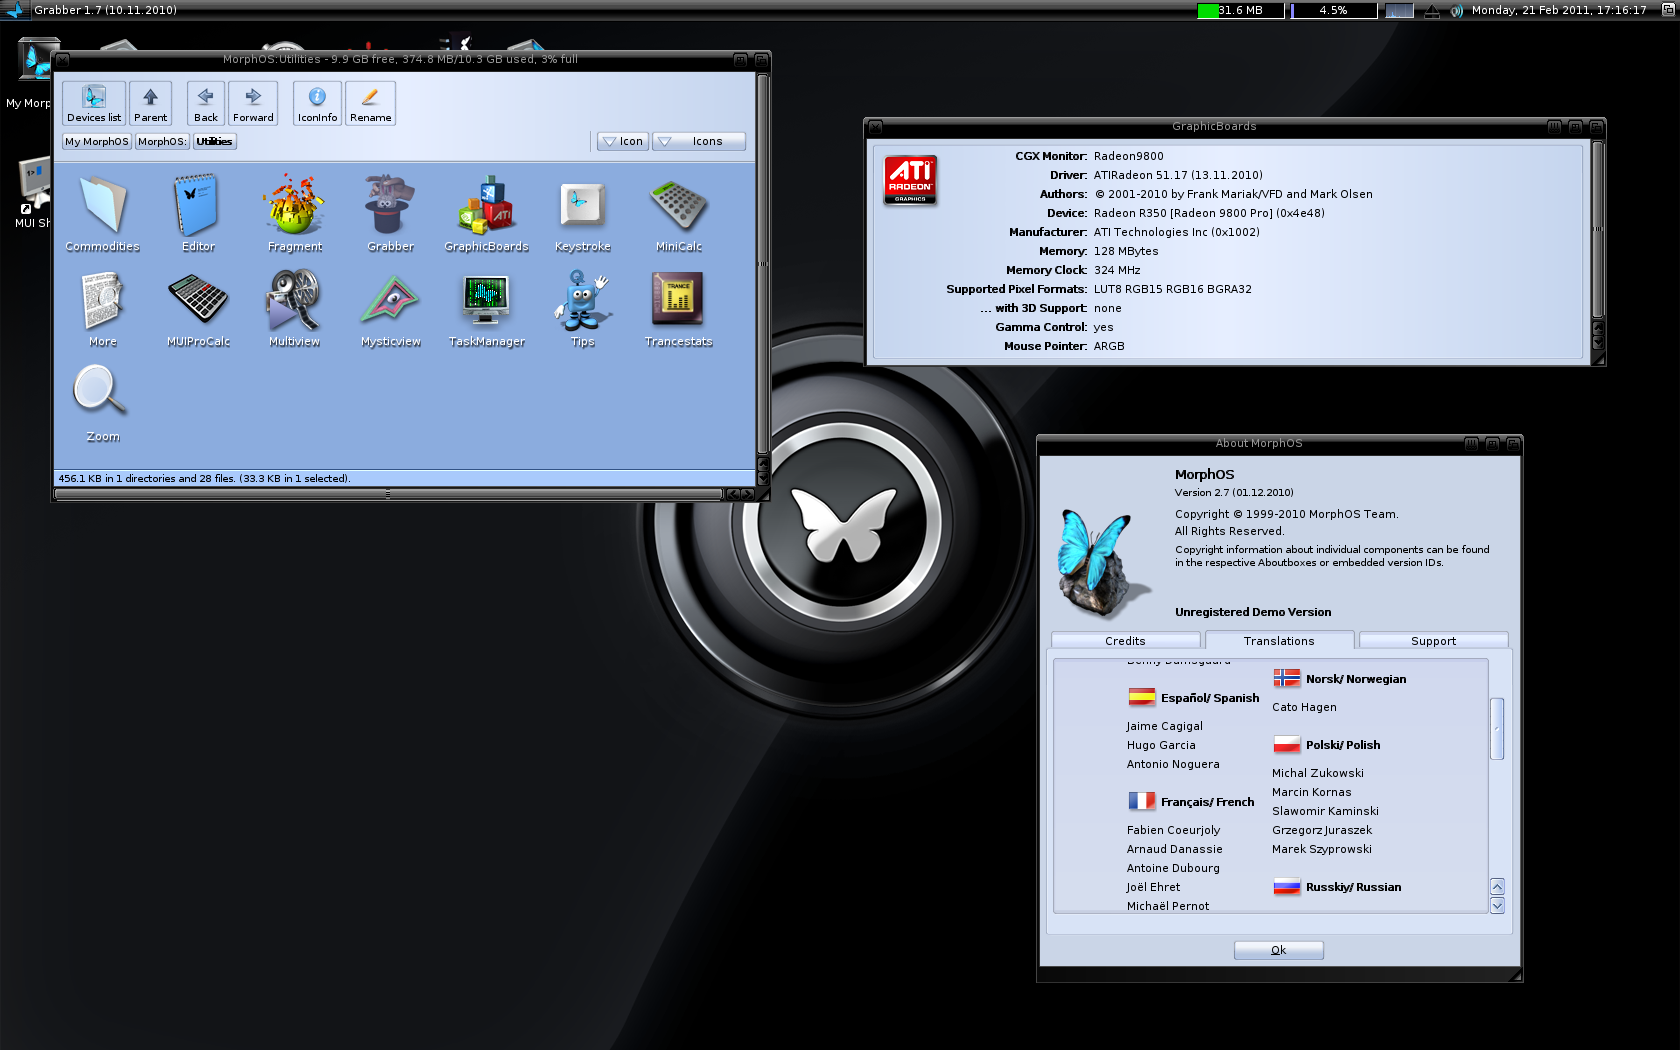This screenshot has width=1680, height=1050.
Task: Switch to the Translations tab
Action: pyautogui.click(x=1279, y=641)
